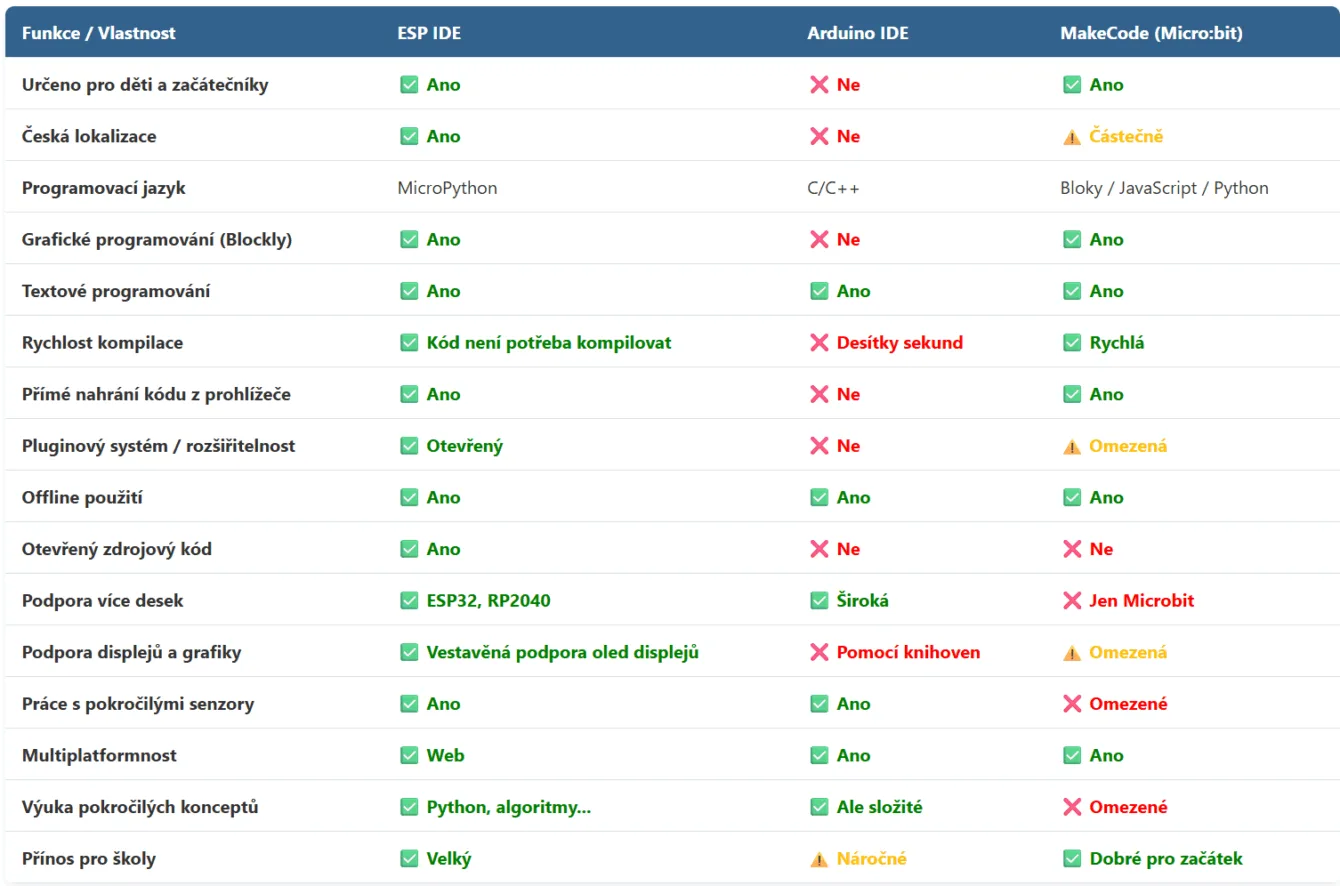The image size is (1340, 886).
Task: Click row label "Podpora více desek"
Action: coord(103,601)
